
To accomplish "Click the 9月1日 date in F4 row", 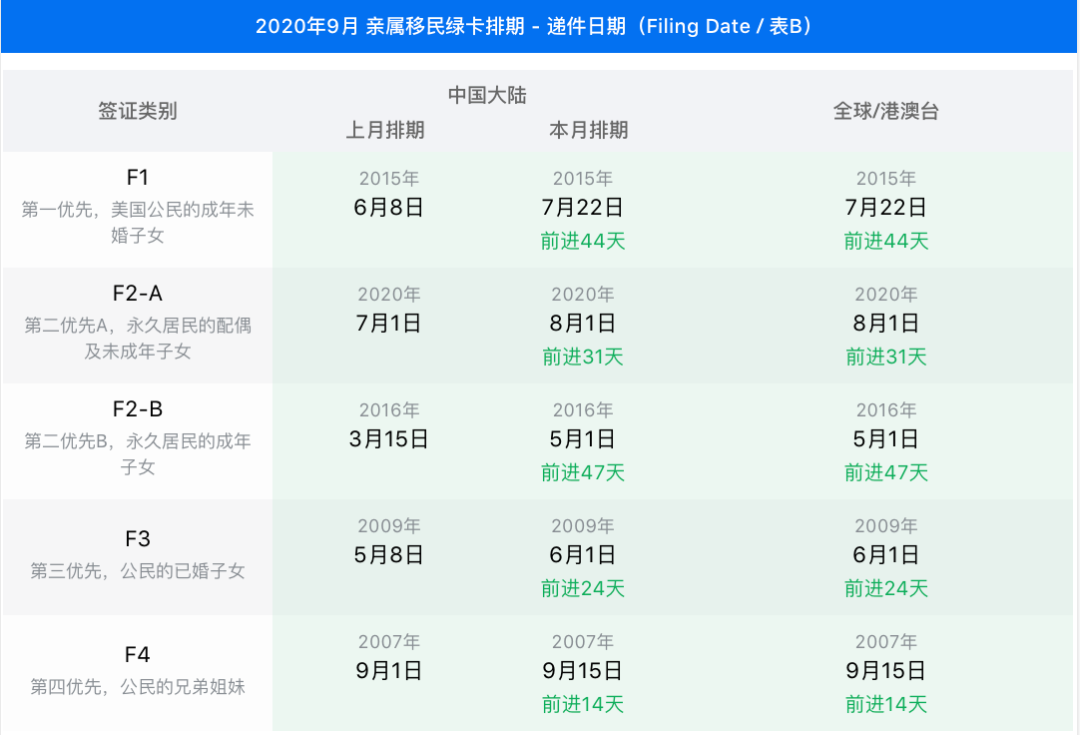I will point(388,670).
